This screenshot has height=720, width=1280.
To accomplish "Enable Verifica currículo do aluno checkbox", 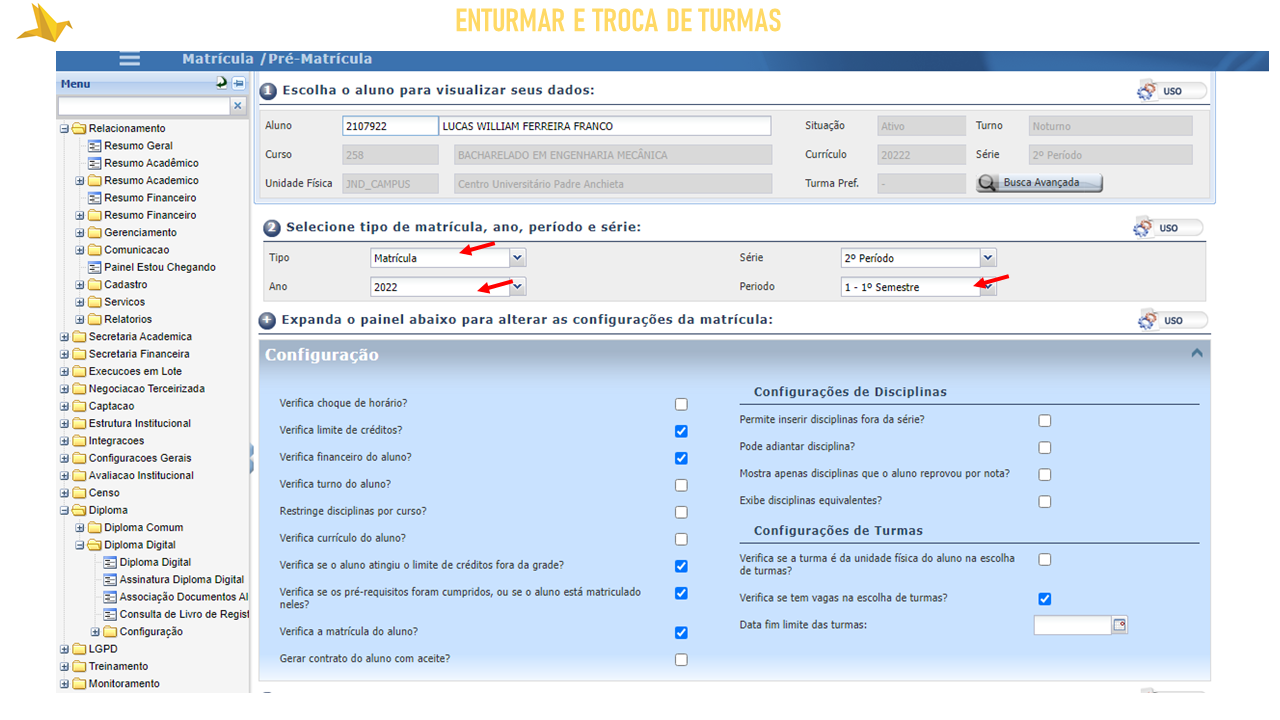I will tap(681, 539).
